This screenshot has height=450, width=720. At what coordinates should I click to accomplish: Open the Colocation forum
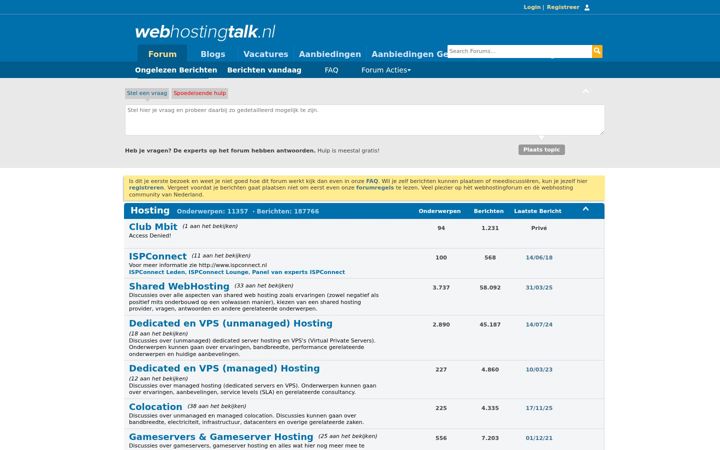pyautogui.click(x=155, y=407)
